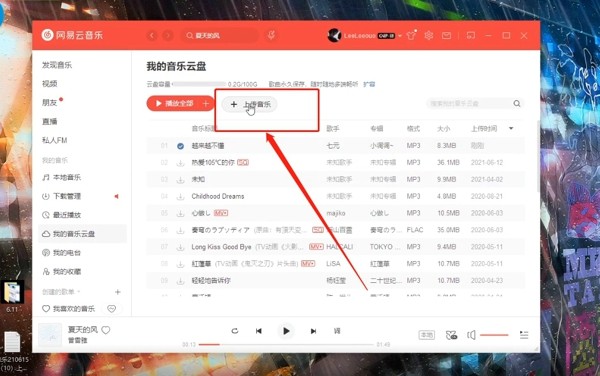
Task: Click the microphone voice search icon
Action: tap(271, 35)
